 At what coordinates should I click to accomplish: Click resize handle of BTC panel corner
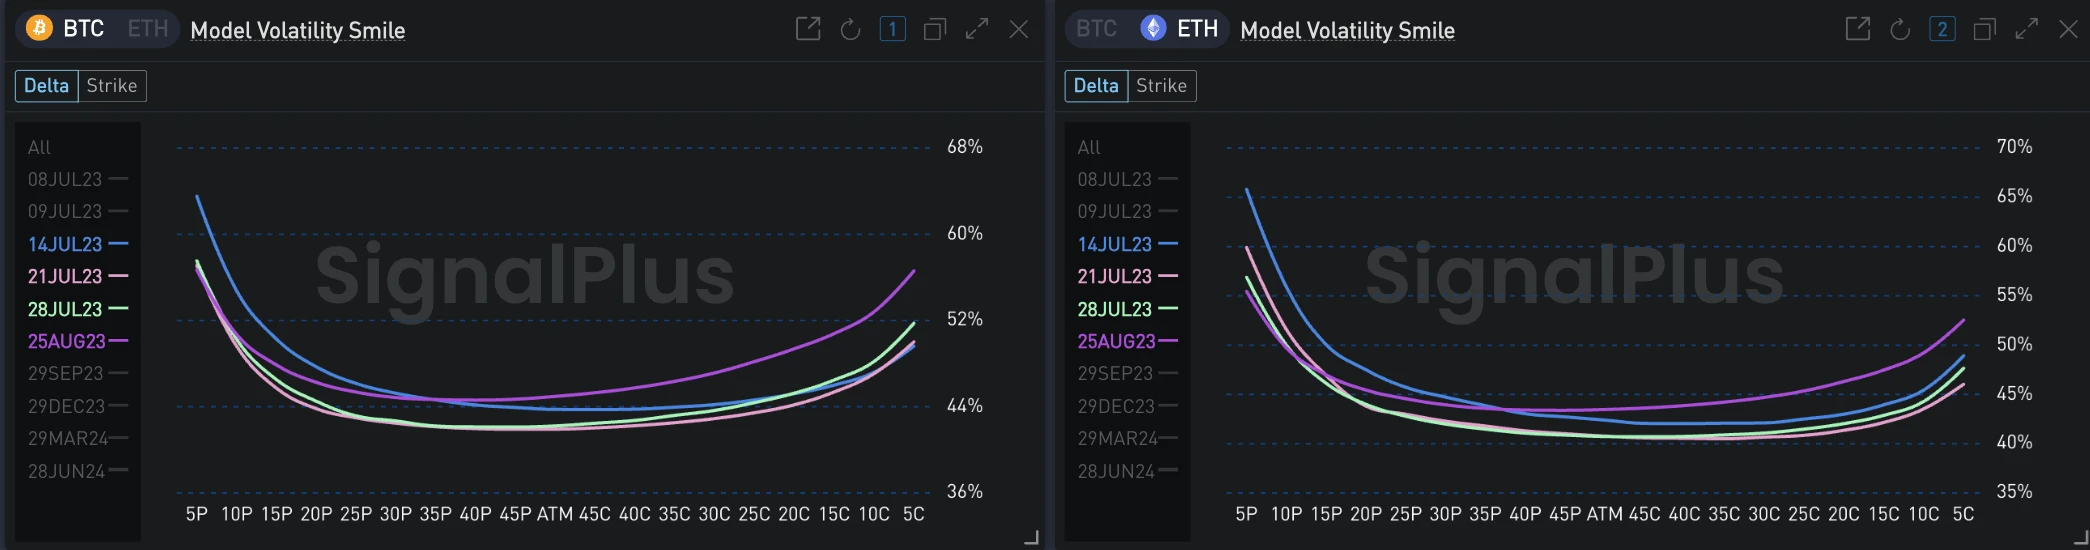coord(1032,538)
